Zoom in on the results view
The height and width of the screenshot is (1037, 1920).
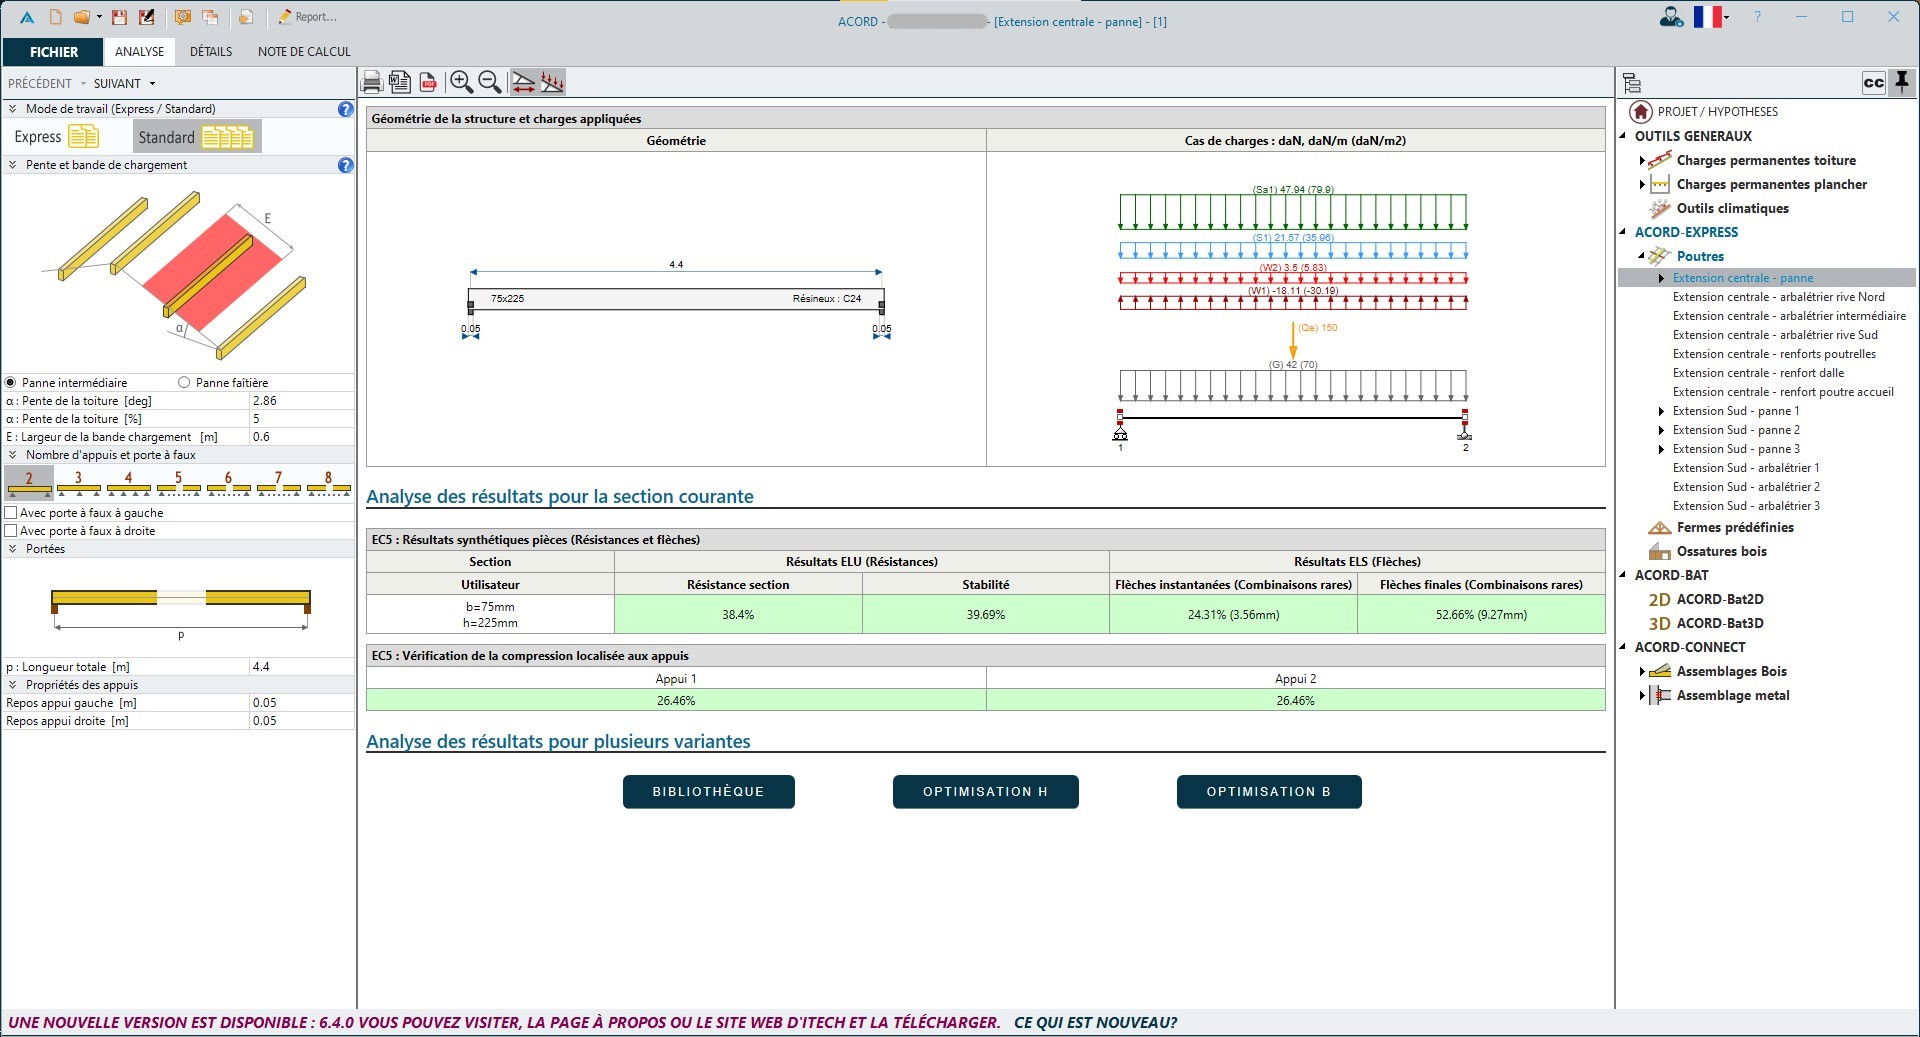tap(461, 82)
